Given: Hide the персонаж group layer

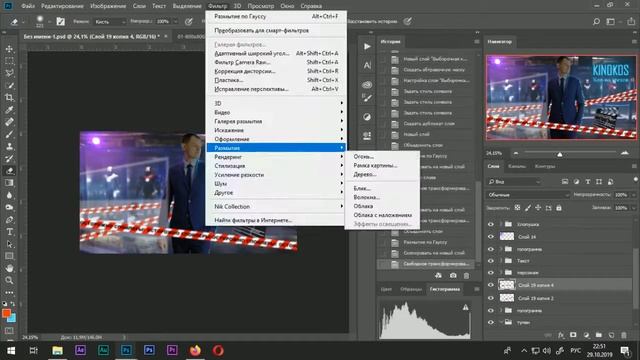Looking at the screenshot, I should pyautogui.click(x=491, y=272).
